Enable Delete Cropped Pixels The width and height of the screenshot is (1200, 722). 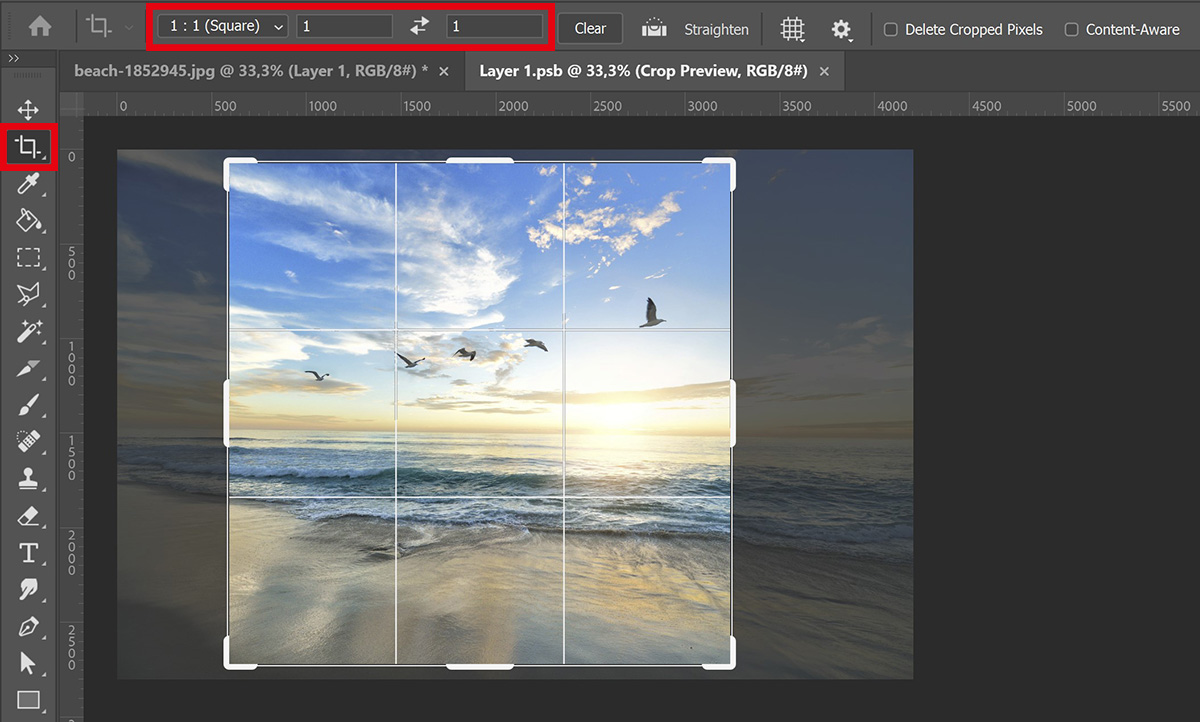(889, 30)
